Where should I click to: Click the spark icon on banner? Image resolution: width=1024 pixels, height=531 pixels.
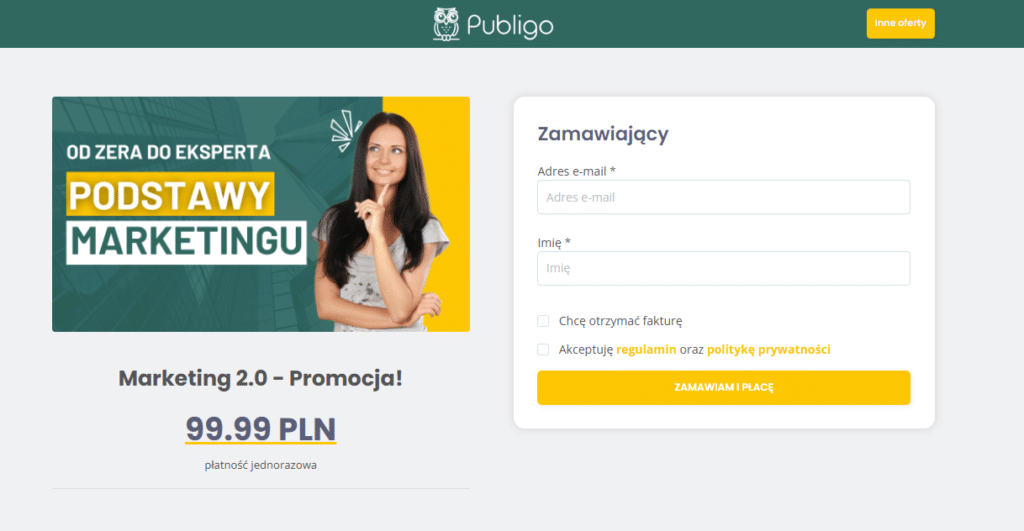[x=345, y=130]
